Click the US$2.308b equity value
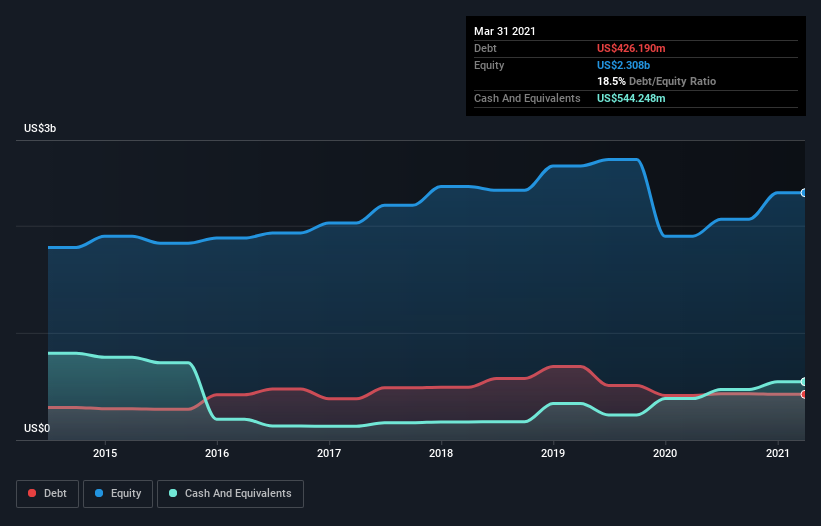This screenshot has height=526, width=821. coord(623,65)
